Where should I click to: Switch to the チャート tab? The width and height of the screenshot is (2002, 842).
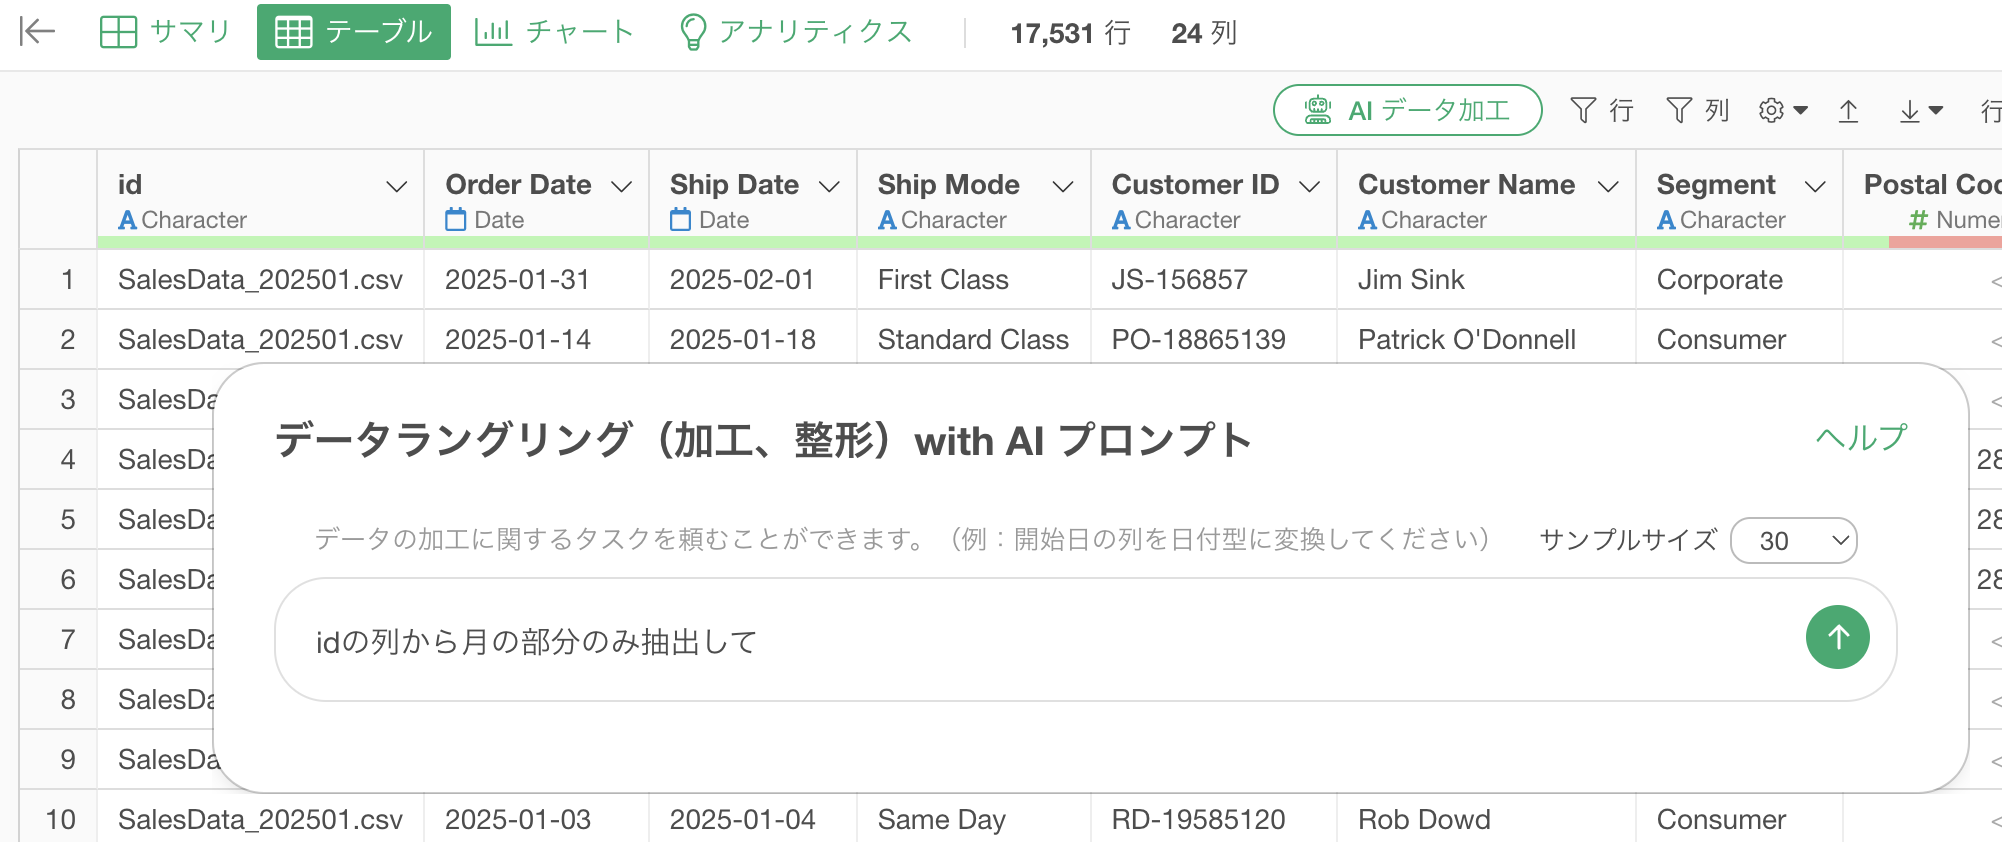tap(555, 32)
